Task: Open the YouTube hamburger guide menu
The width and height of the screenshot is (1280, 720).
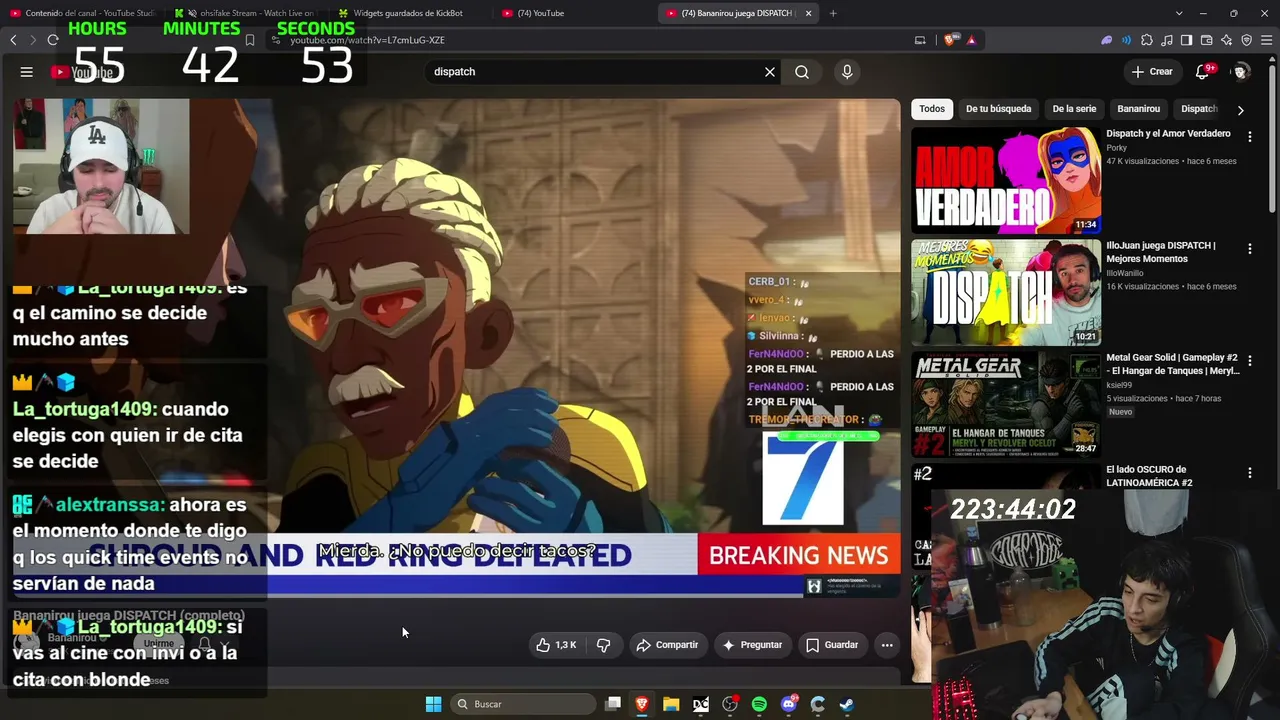Action: 27,72
